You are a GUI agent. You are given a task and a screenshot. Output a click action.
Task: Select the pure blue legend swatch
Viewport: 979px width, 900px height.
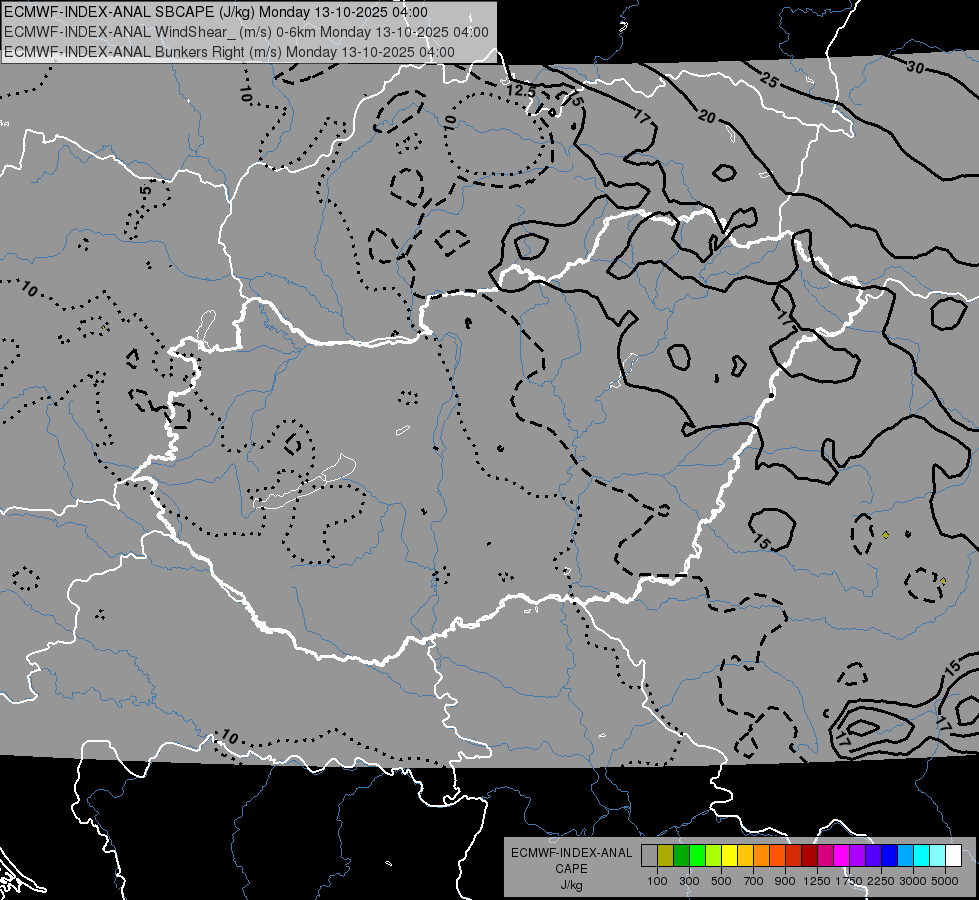(890, 855)
